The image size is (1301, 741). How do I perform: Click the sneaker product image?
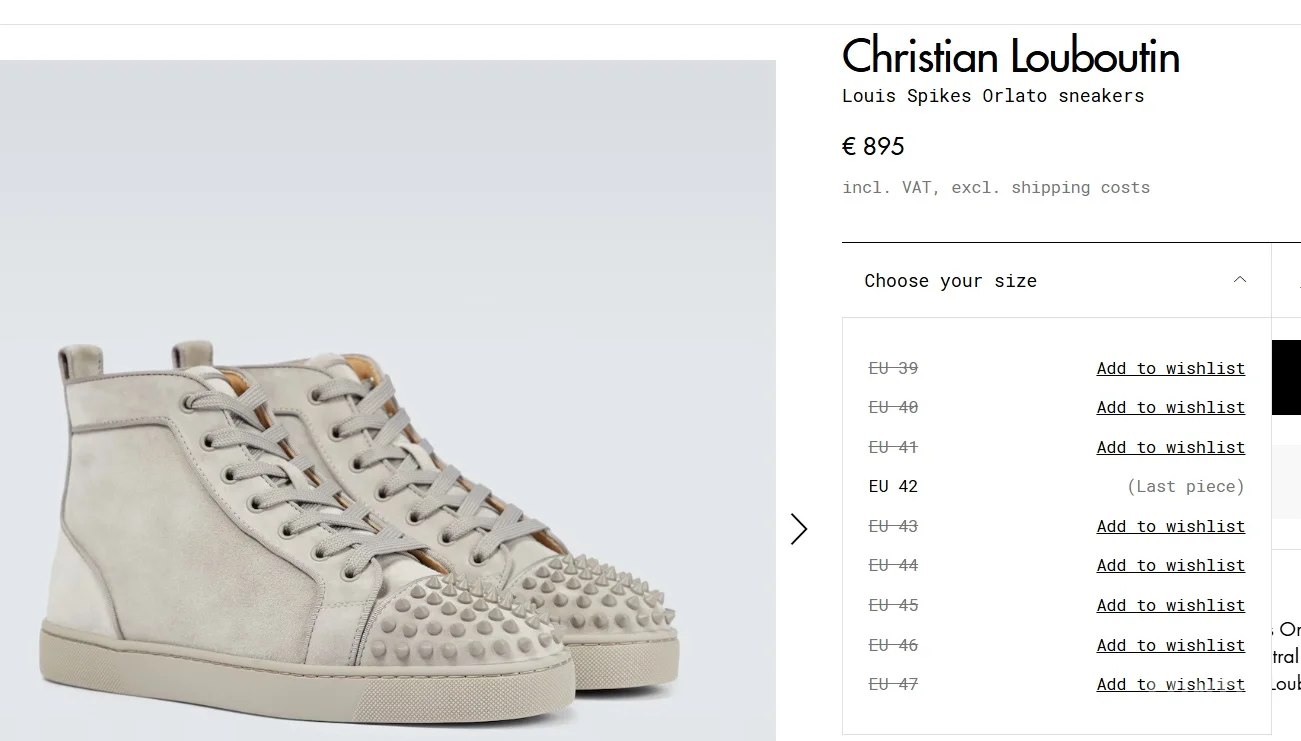tap(388, 400)
